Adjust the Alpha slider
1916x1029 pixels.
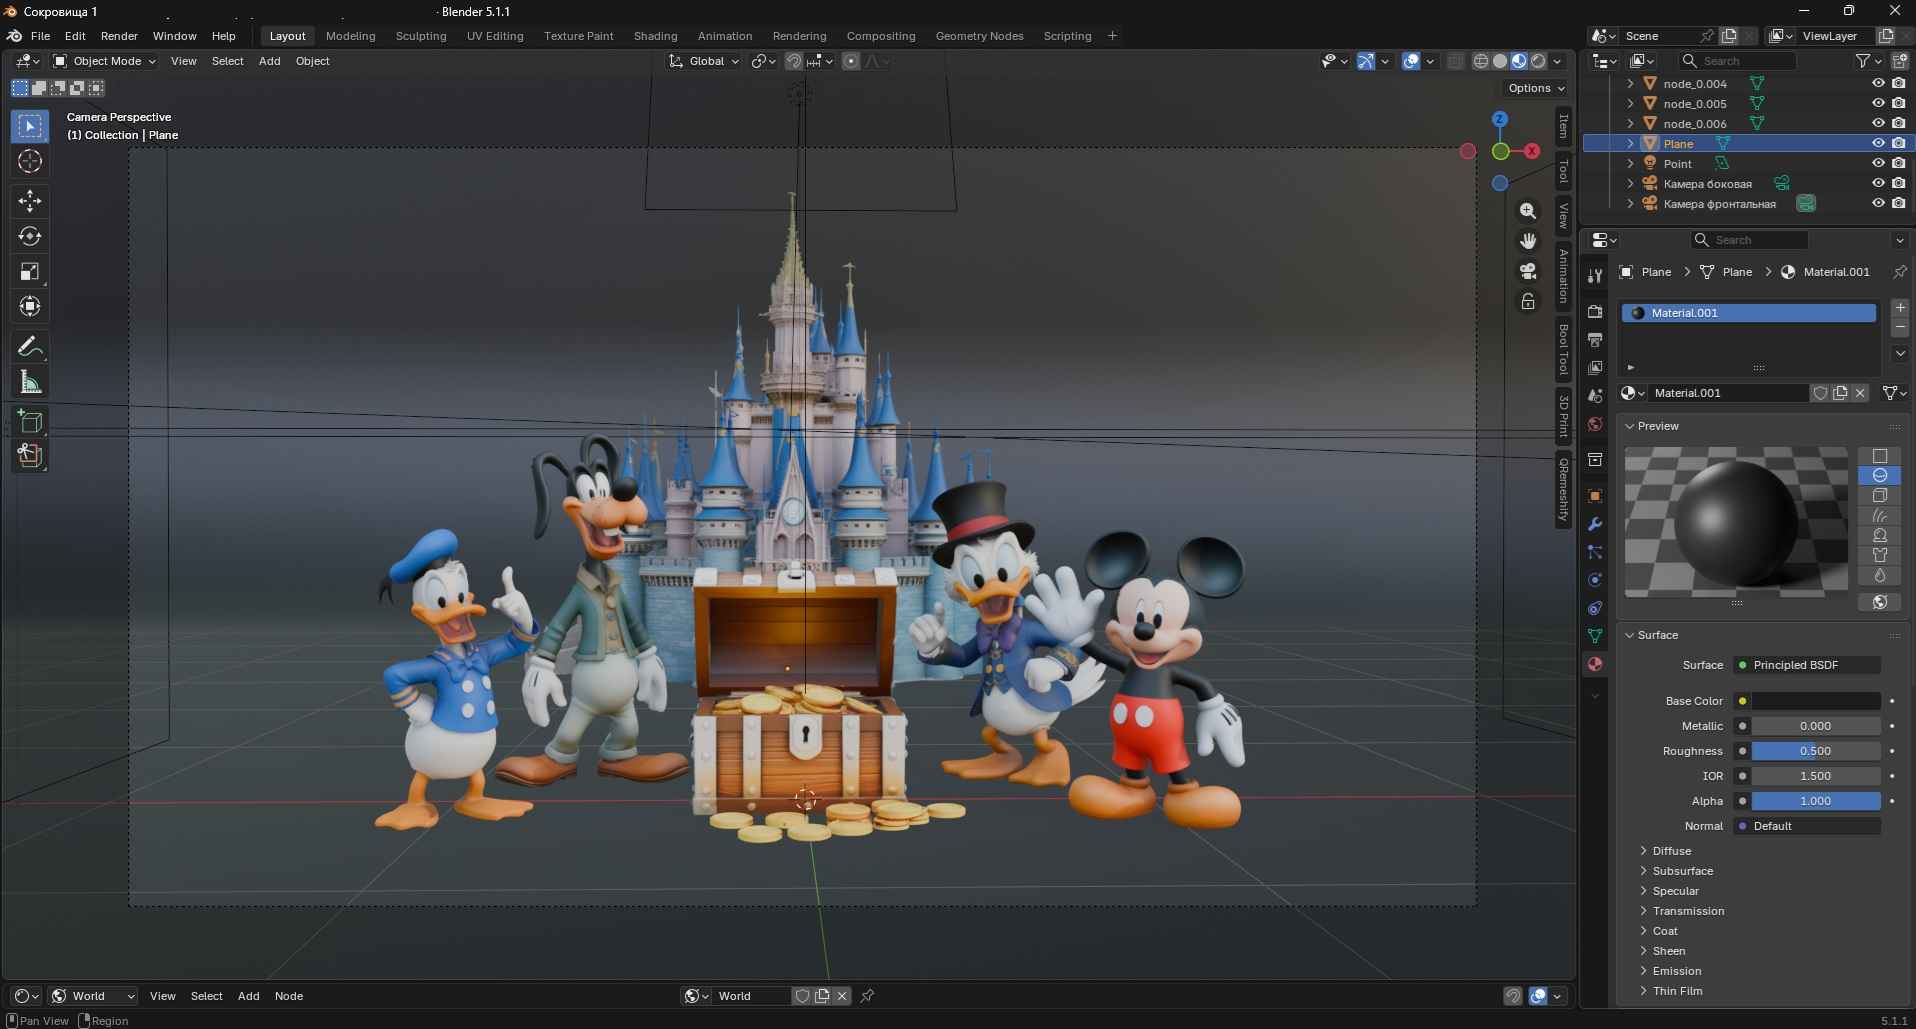coord(1815,801)
